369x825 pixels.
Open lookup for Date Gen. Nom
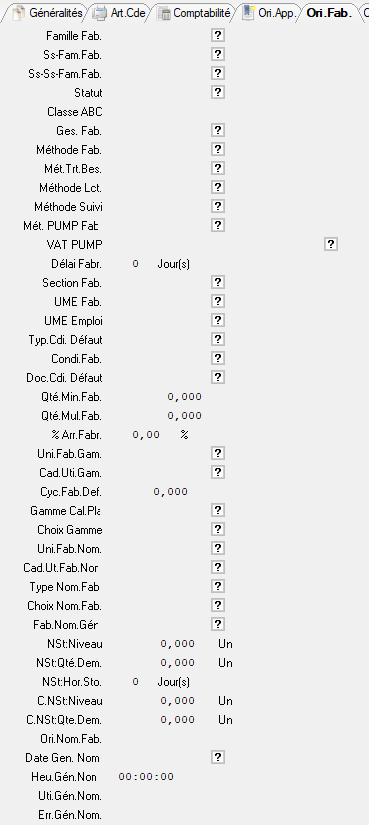tap(218, 757)
